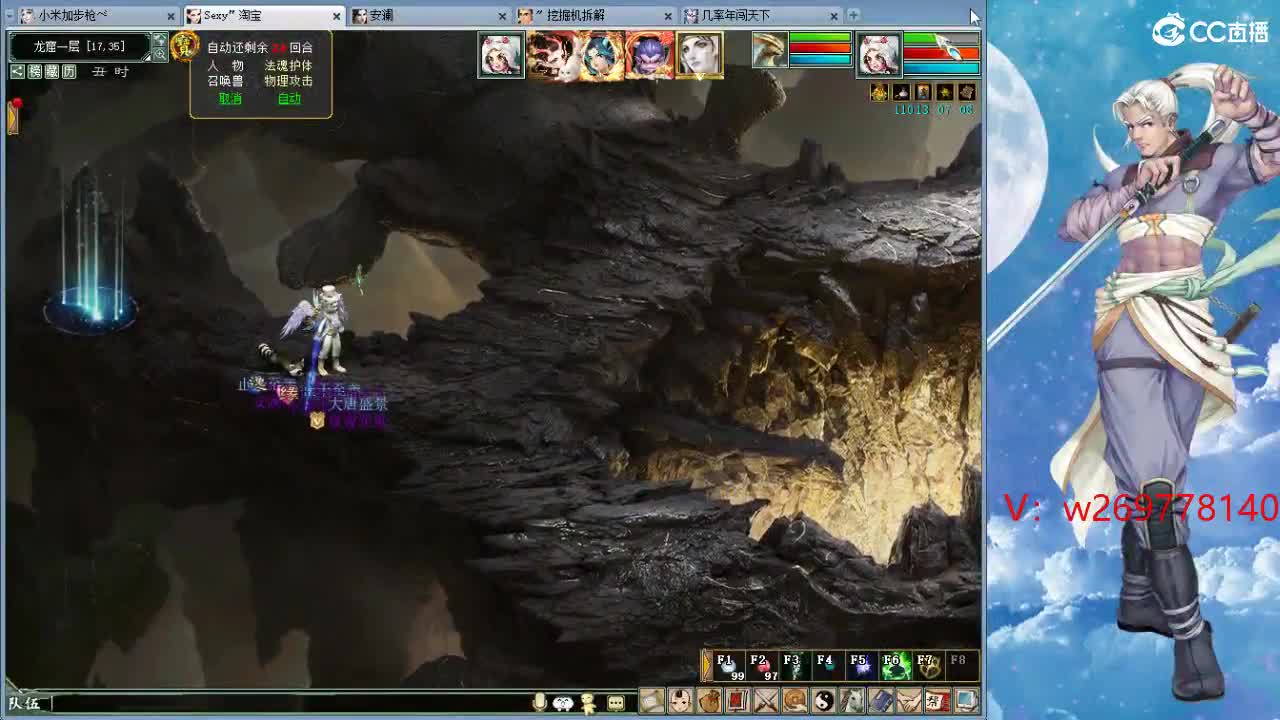Open the 藏 collection button
Screen dimensions: 1280x720
[52, 71]
